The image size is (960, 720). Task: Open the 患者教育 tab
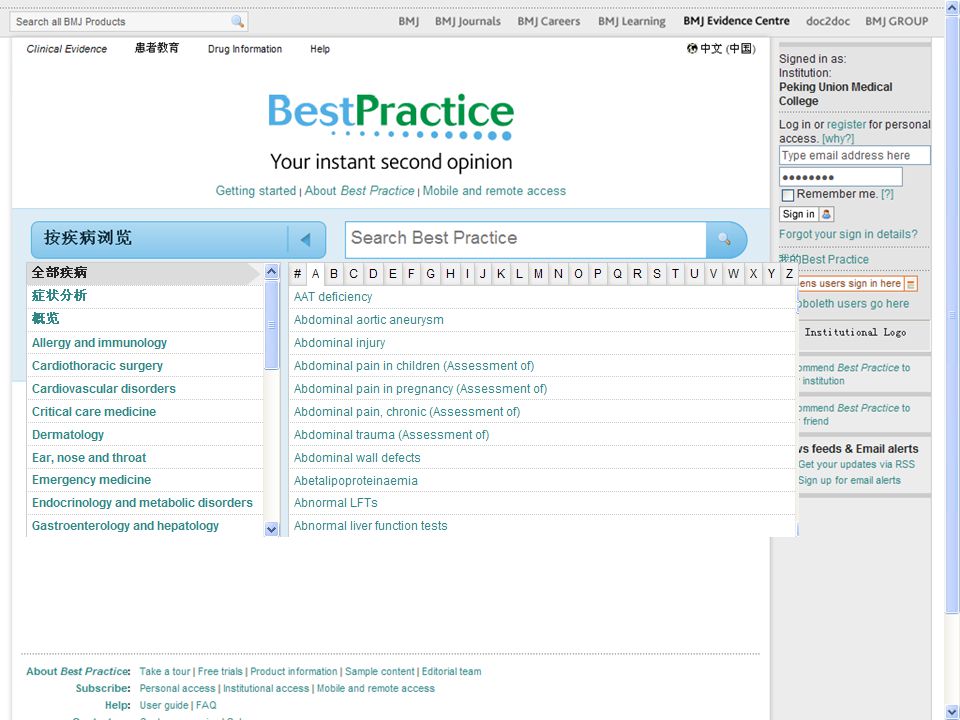[157, 48]
